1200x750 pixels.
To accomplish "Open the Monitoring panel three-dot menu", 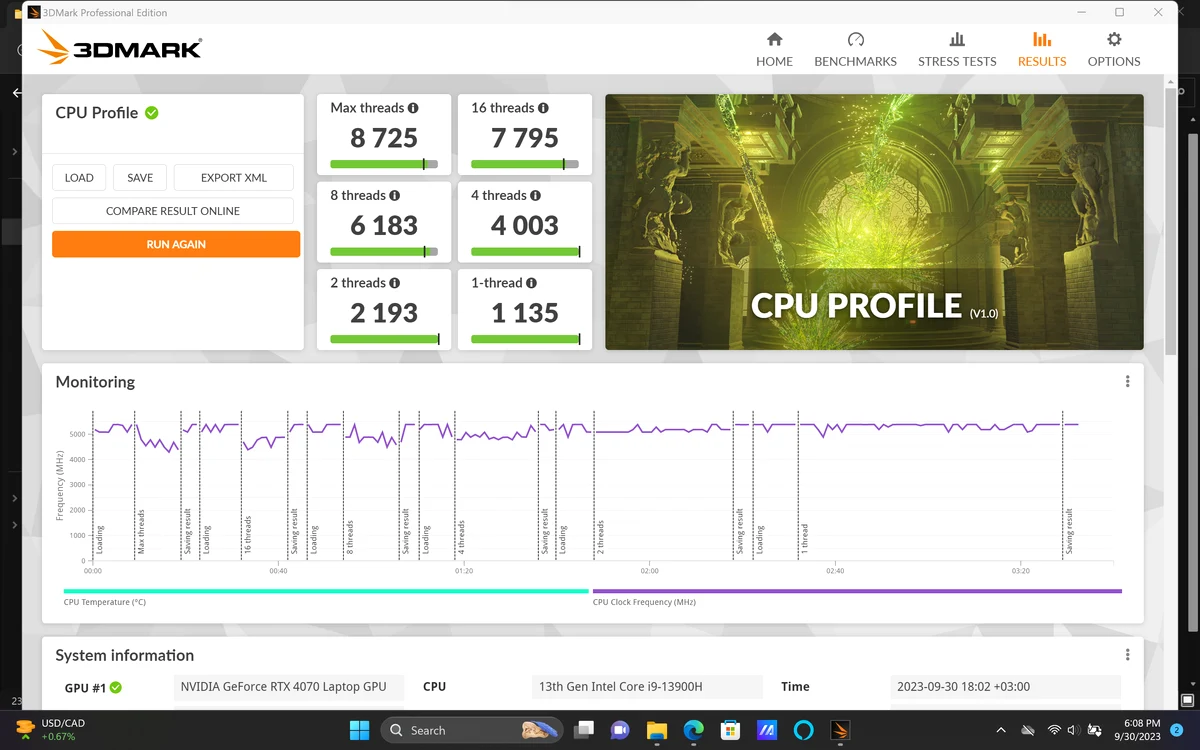I will 1127,382.
